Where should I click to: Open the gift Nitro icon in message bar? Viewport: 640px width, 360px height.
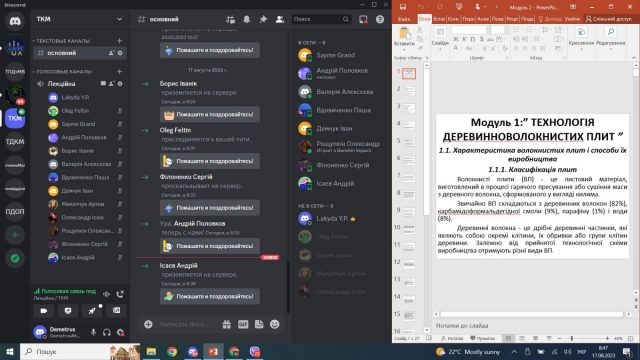(227, 324)
